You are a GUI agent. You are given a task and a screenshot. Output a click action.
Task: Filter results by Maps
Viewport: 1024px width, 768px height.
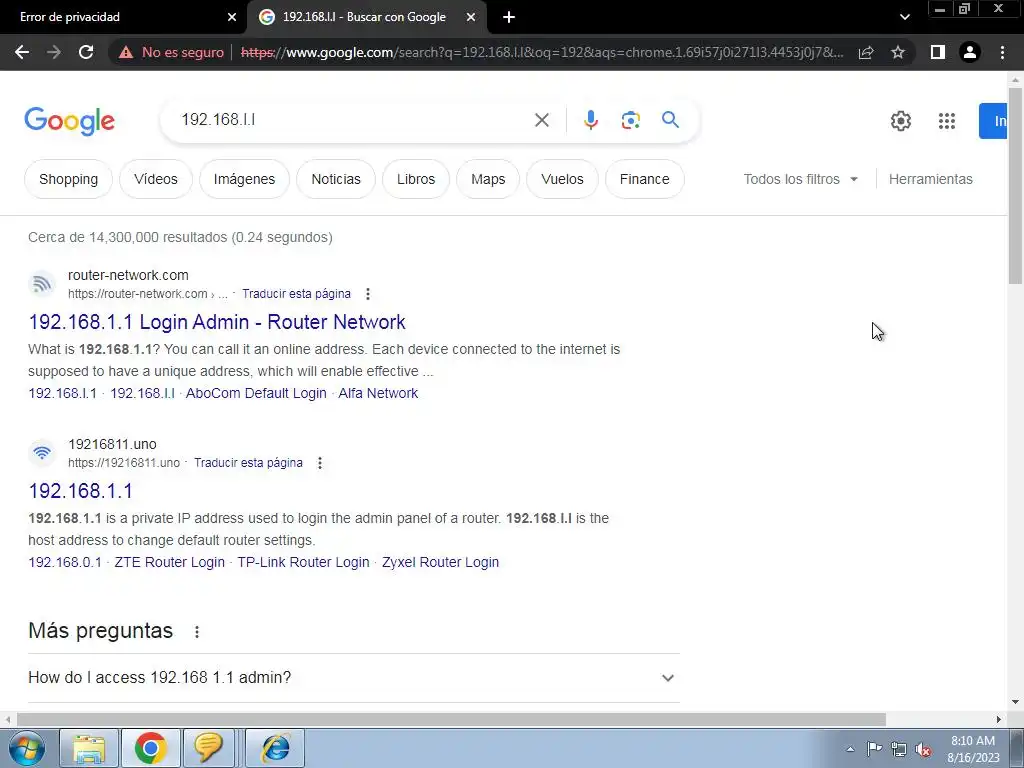click(488, 179)
